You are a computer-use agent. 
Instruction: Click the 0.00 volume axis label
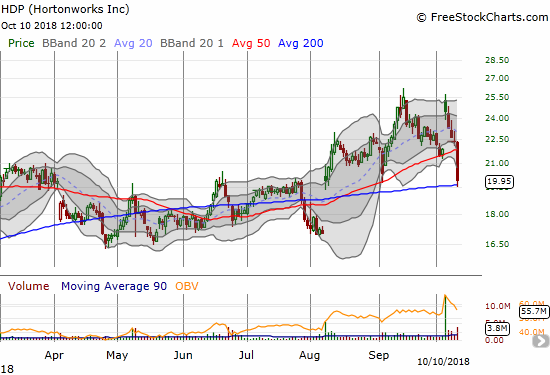pyautogui.click(x=494, y=340)
